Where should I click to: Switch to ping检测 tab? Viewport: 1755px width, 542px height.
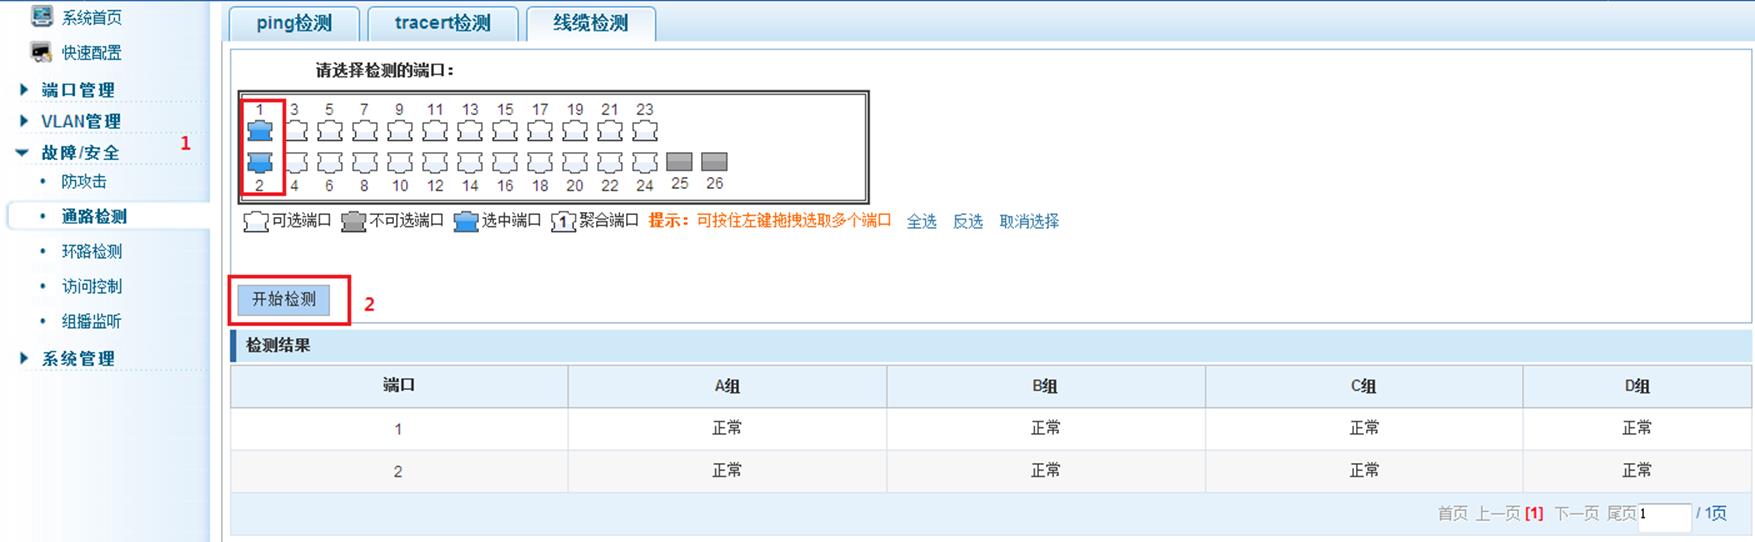click(x=294, y=24)
